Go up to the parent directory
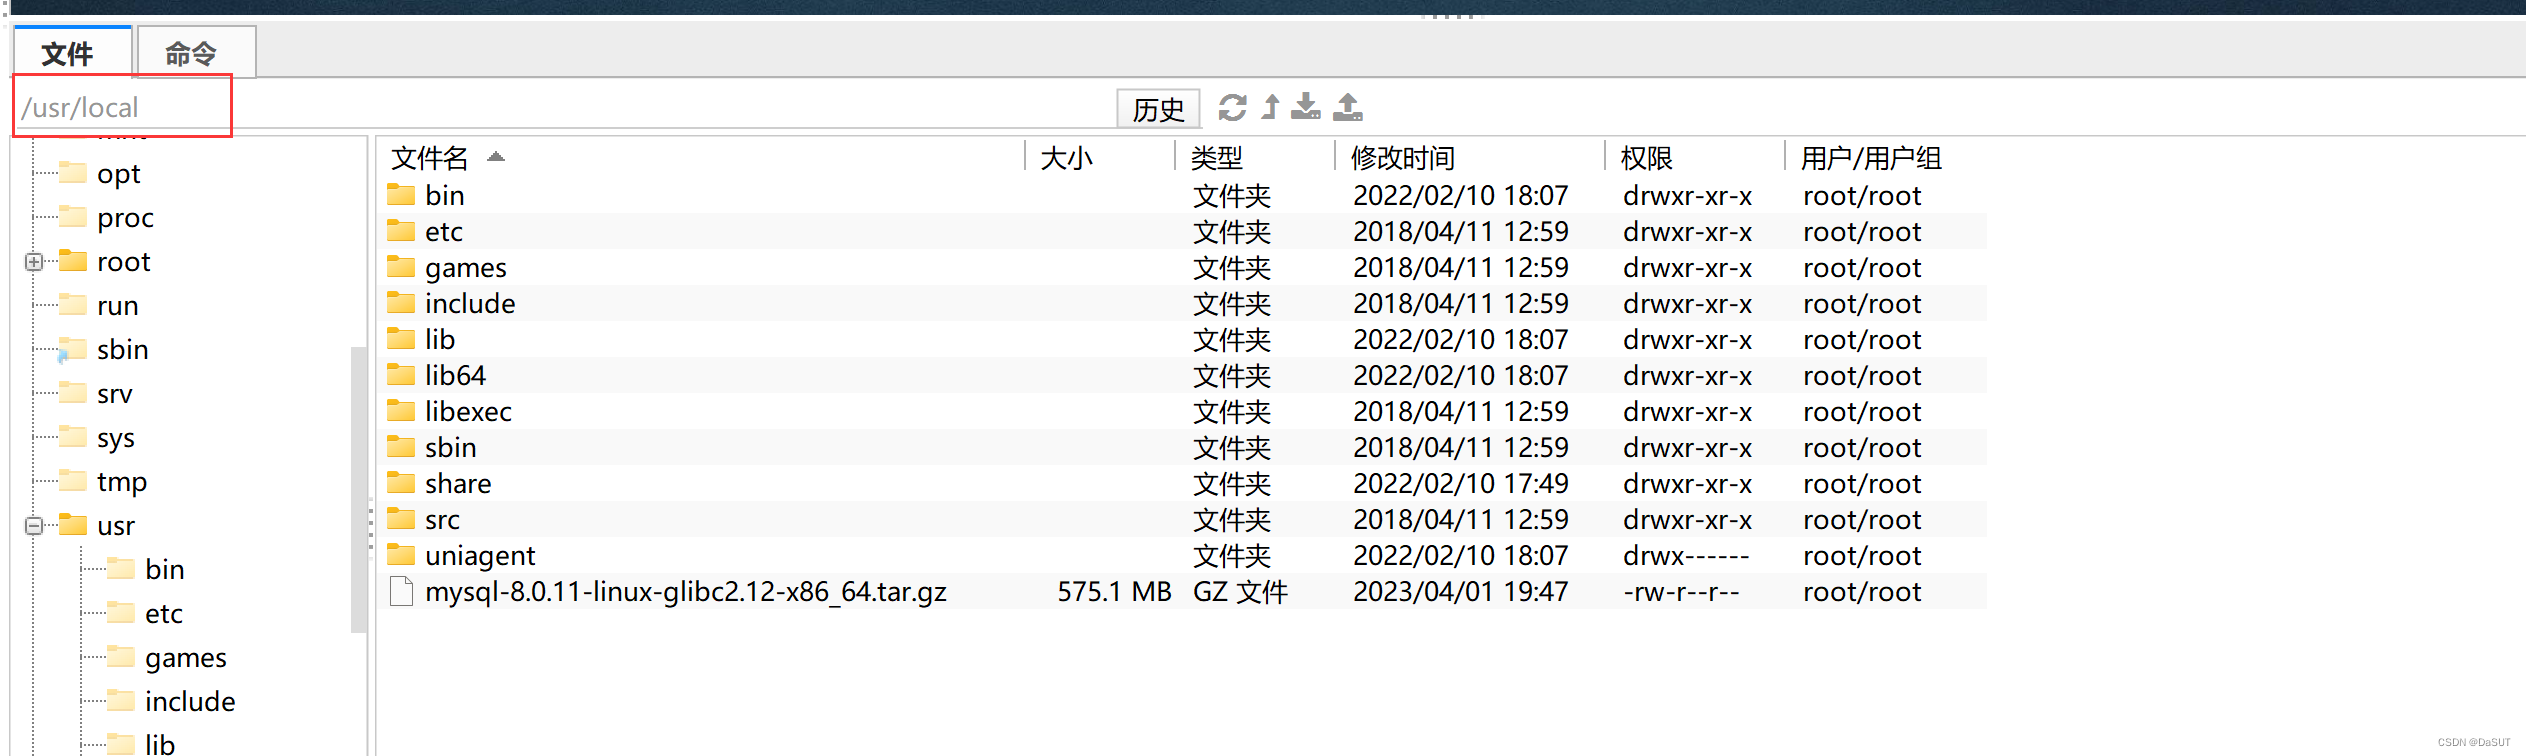 click(1270, 107)
